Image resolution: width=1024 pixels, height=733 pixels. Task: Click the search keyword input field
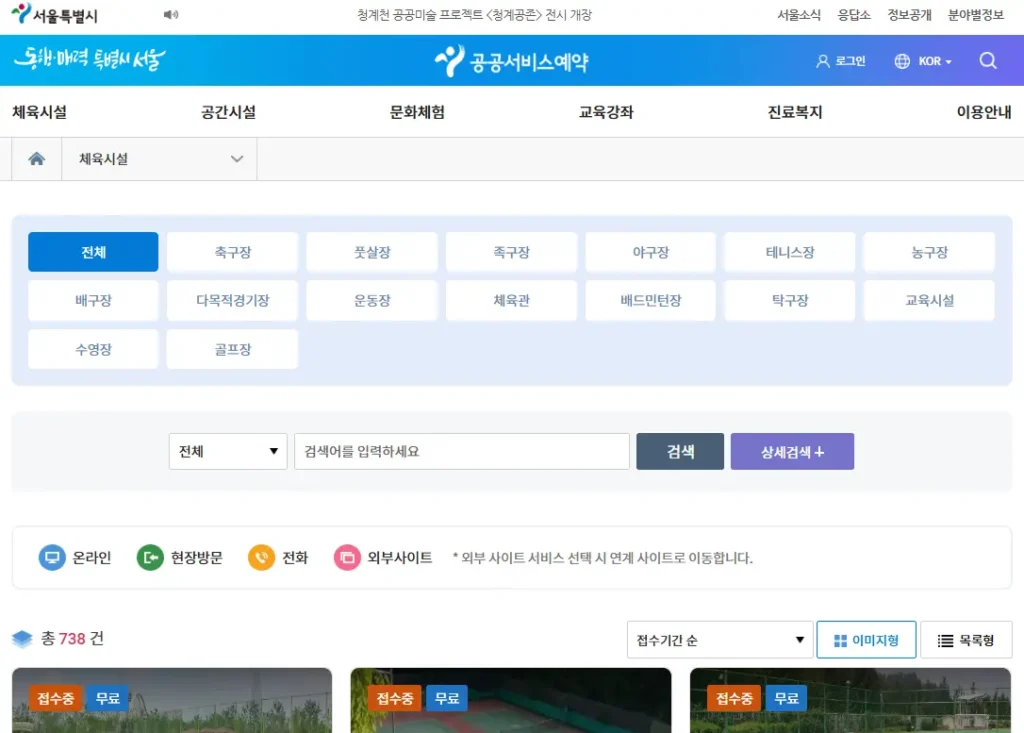pos(461,451)
